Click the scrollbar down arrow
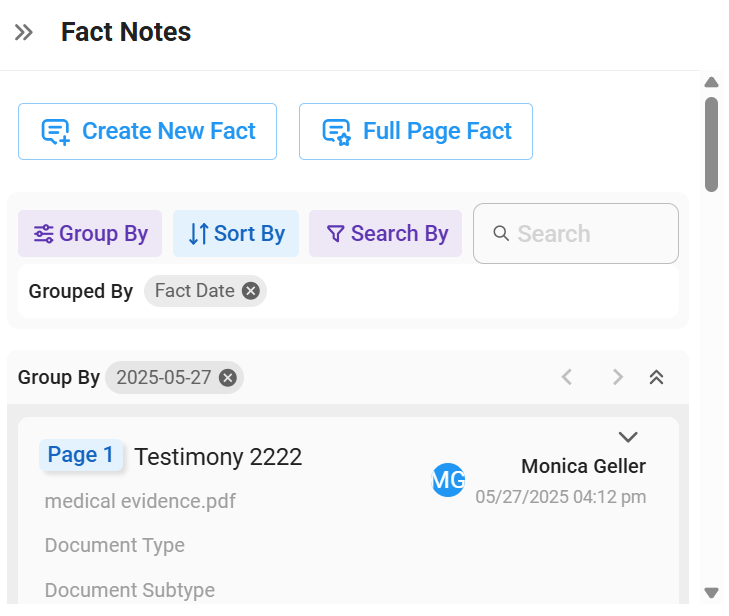 tap(711, 593)
